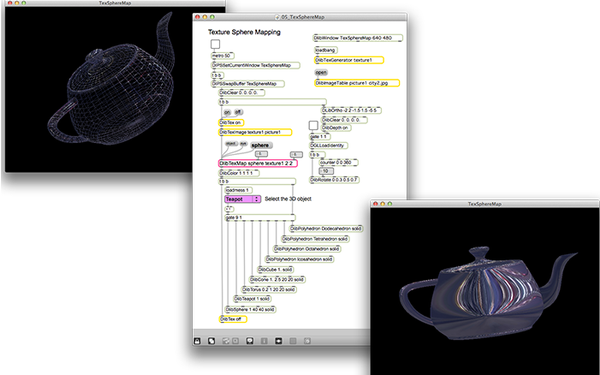Select the DlibTexGenerator texture1 object
600x375 pixels.
(x=349, y=60)
